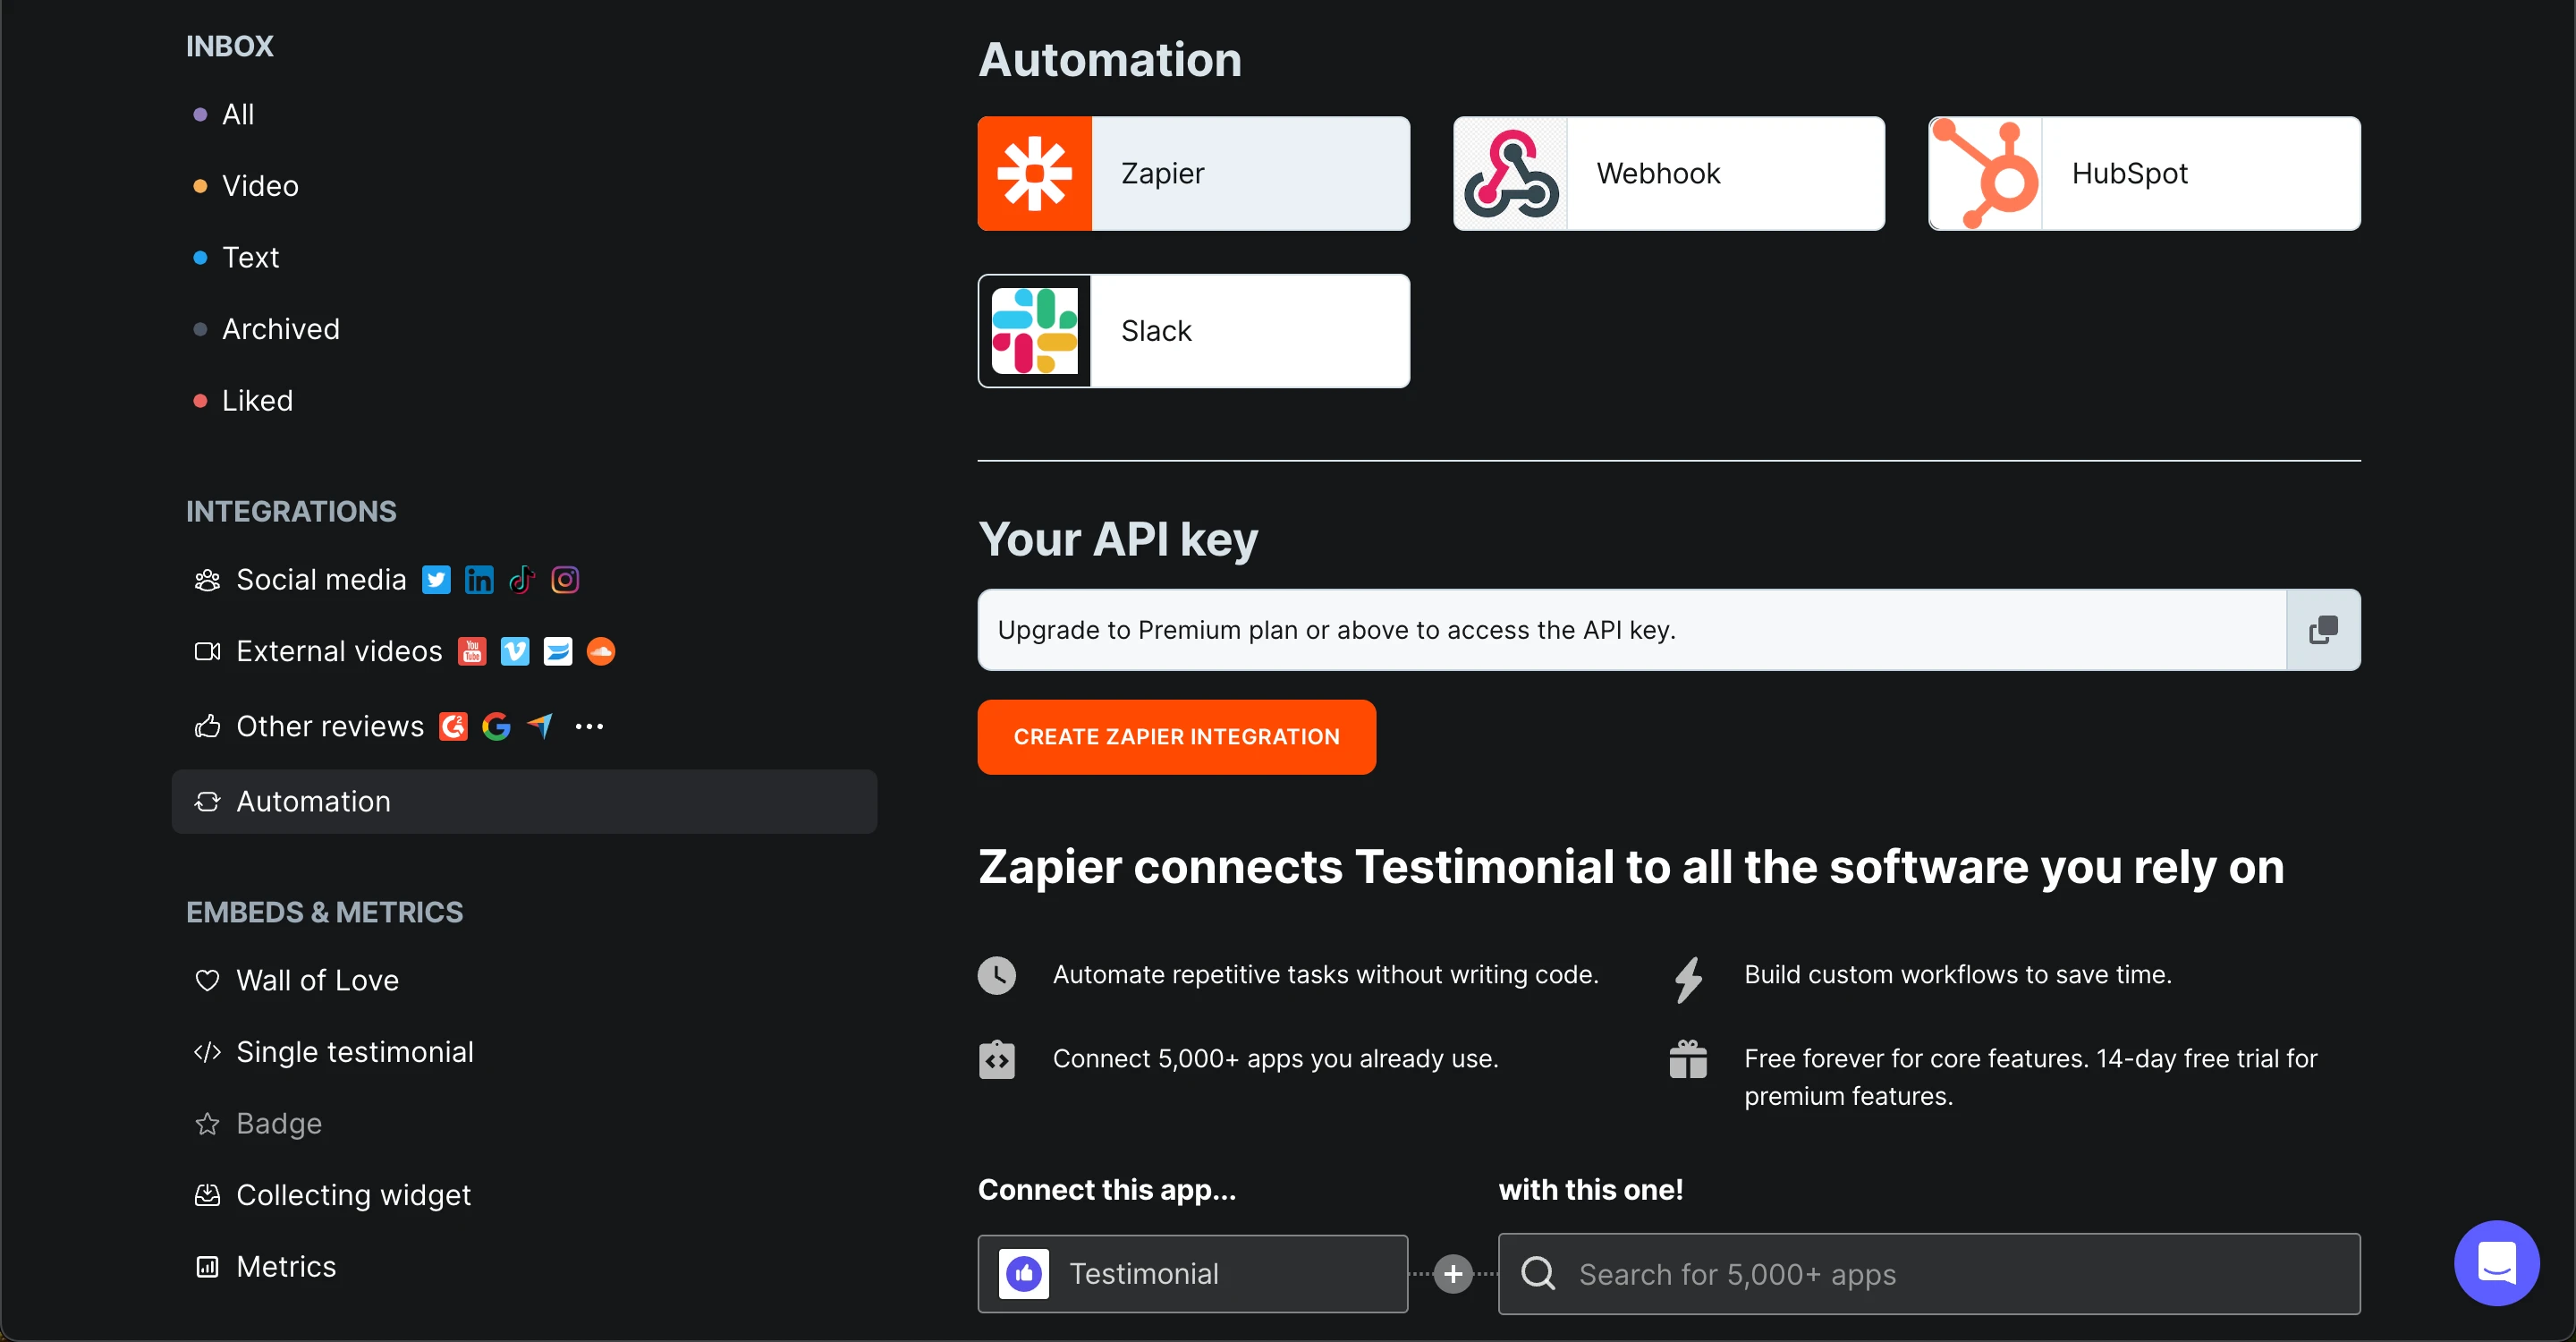Open the All inbox filter
2576x1342 pixels.
237,115
